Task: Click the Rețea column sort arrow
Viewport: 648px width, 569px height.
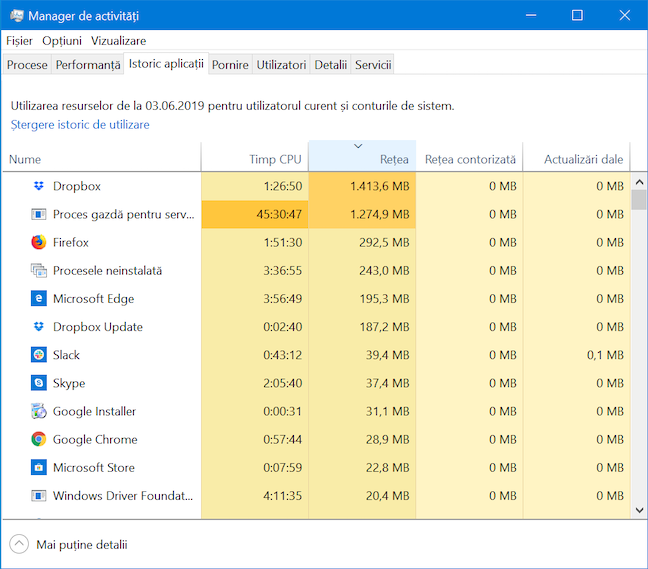Action: 358,146
